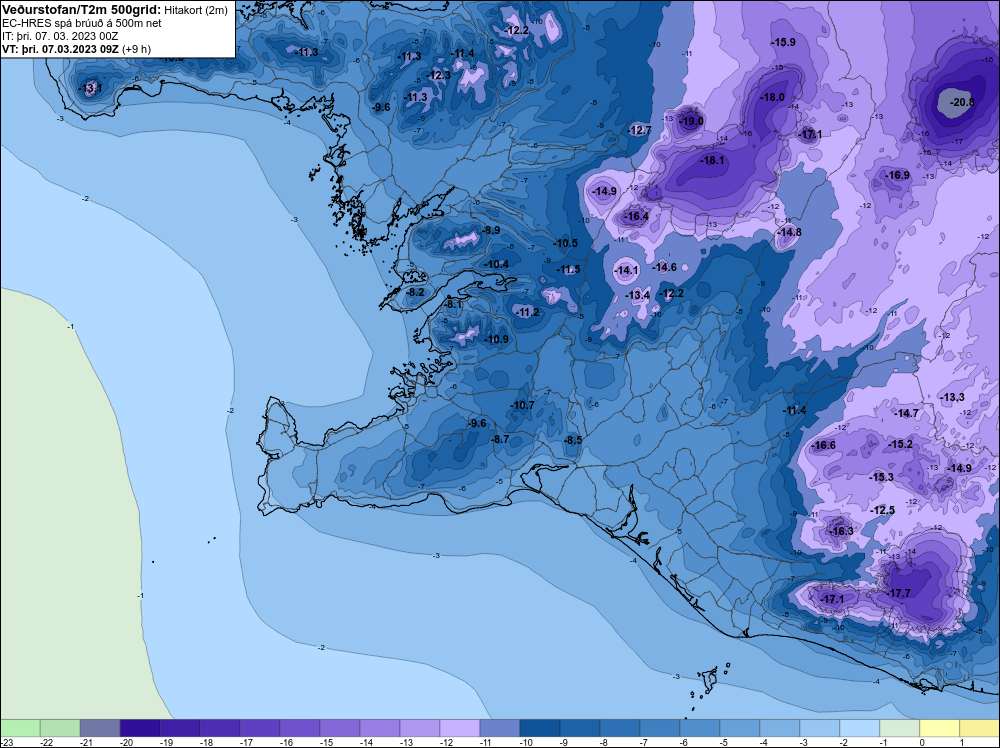
Task: Select the legend swatch labeled 0
Action: point(939,728)
